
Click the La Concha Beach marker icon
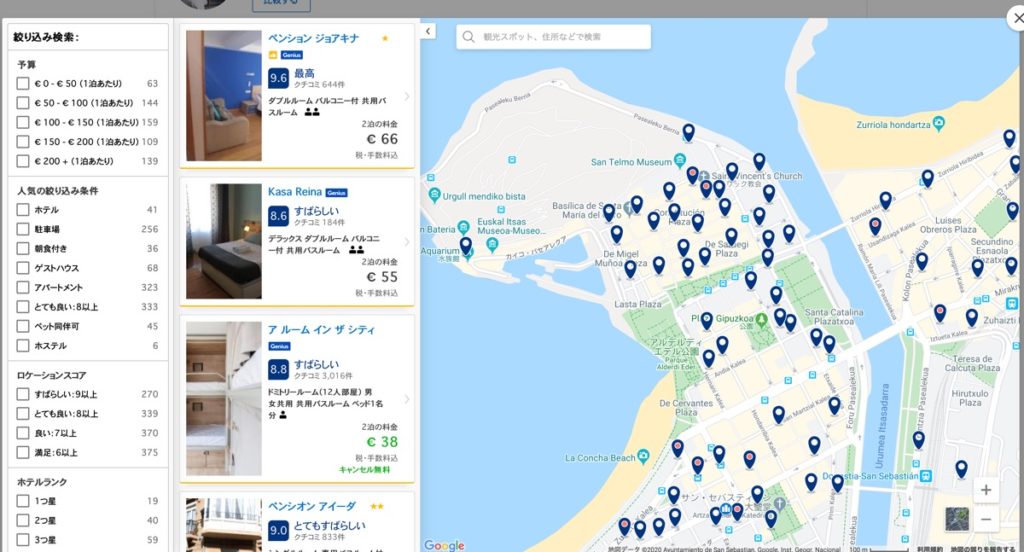click(x=643, y=457)
